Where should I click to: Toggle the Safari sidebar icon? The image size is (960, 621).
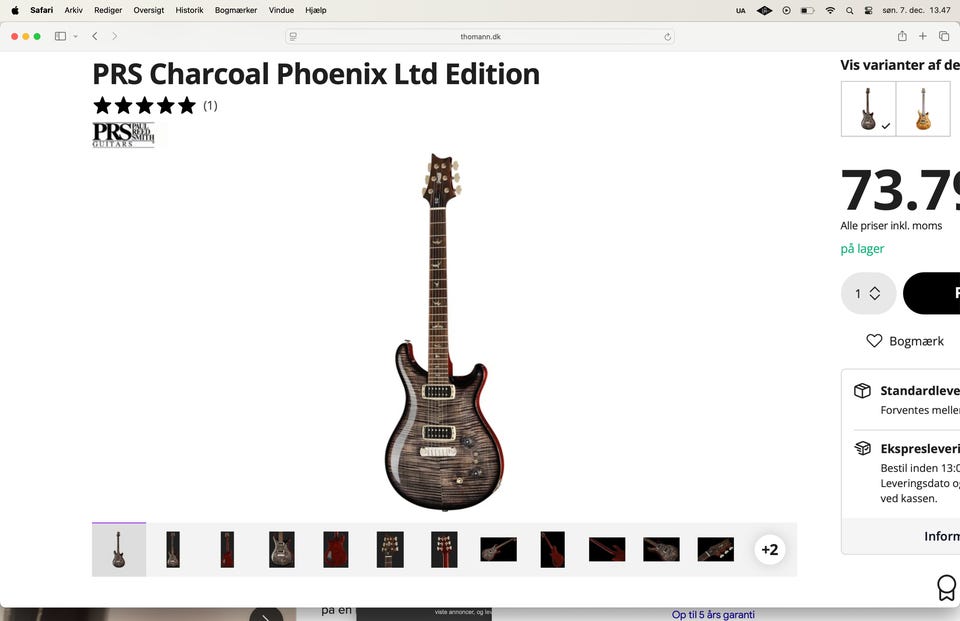[60, 36]
